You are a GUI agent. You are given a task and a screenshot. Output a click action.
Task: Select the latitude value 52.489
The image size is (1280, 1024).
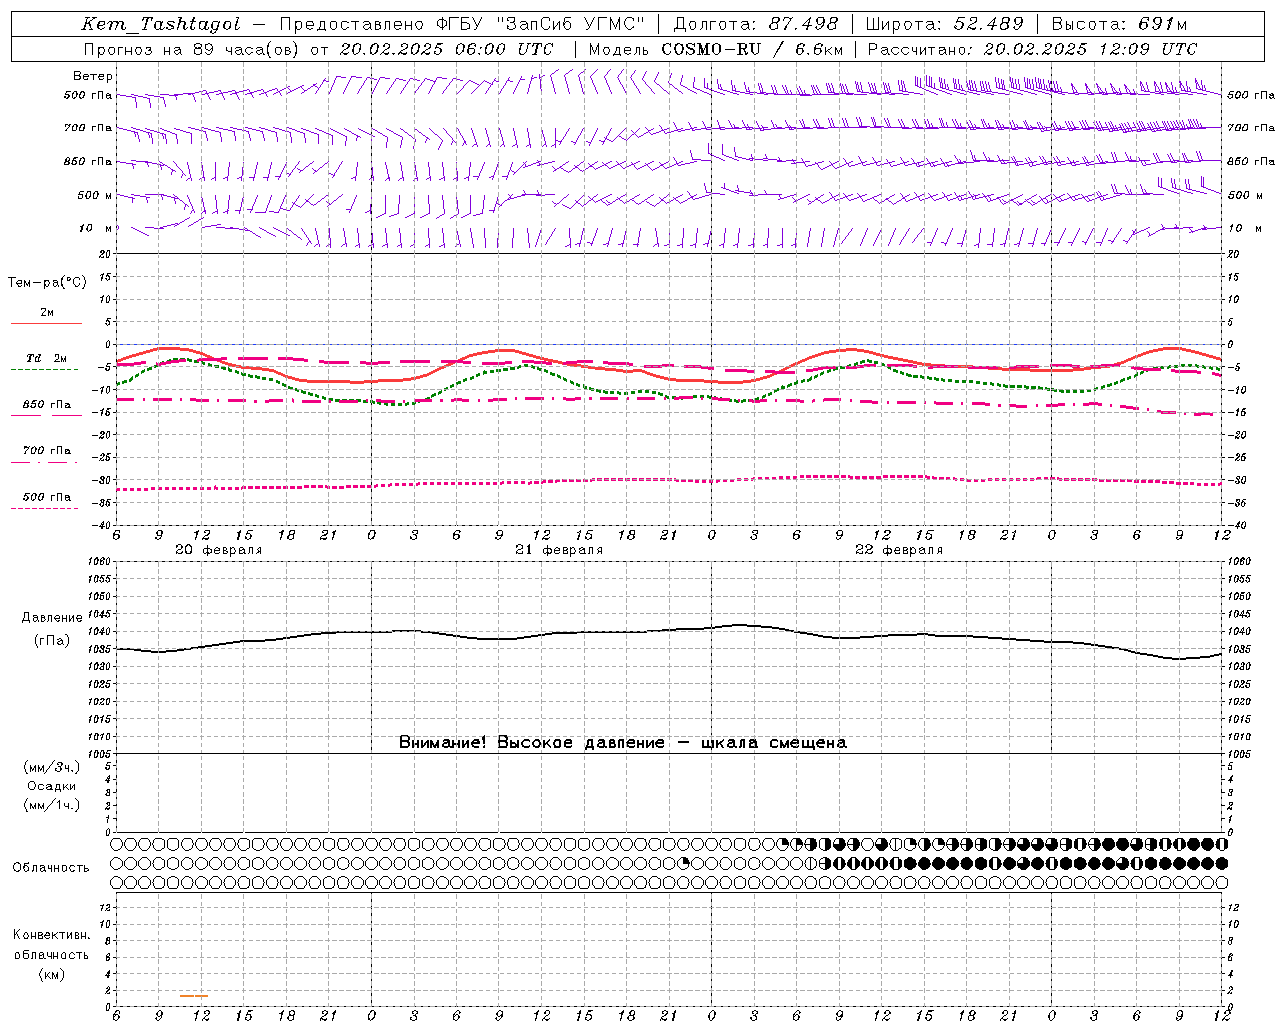[987, 24]
